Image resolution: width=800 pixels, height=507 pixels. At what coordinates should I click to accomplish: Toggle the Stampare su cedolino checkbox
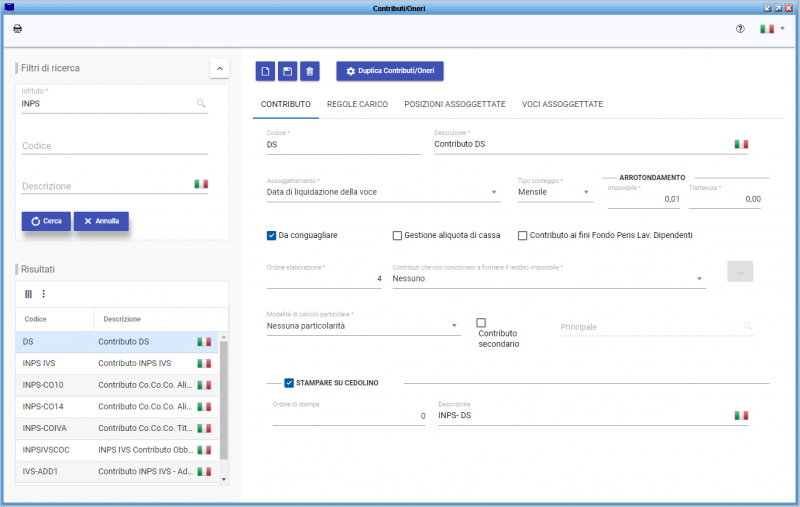coord(289,382)
